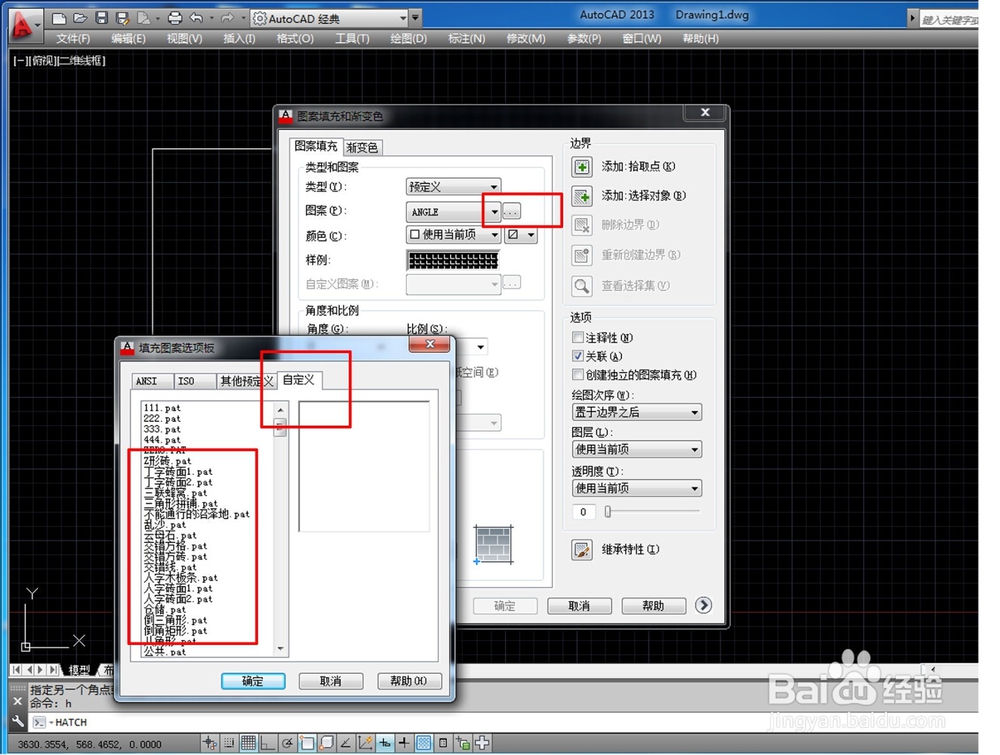Toggle Snap Mode in status bar
Screen dimensions: 1000x755
coord(229,743)
